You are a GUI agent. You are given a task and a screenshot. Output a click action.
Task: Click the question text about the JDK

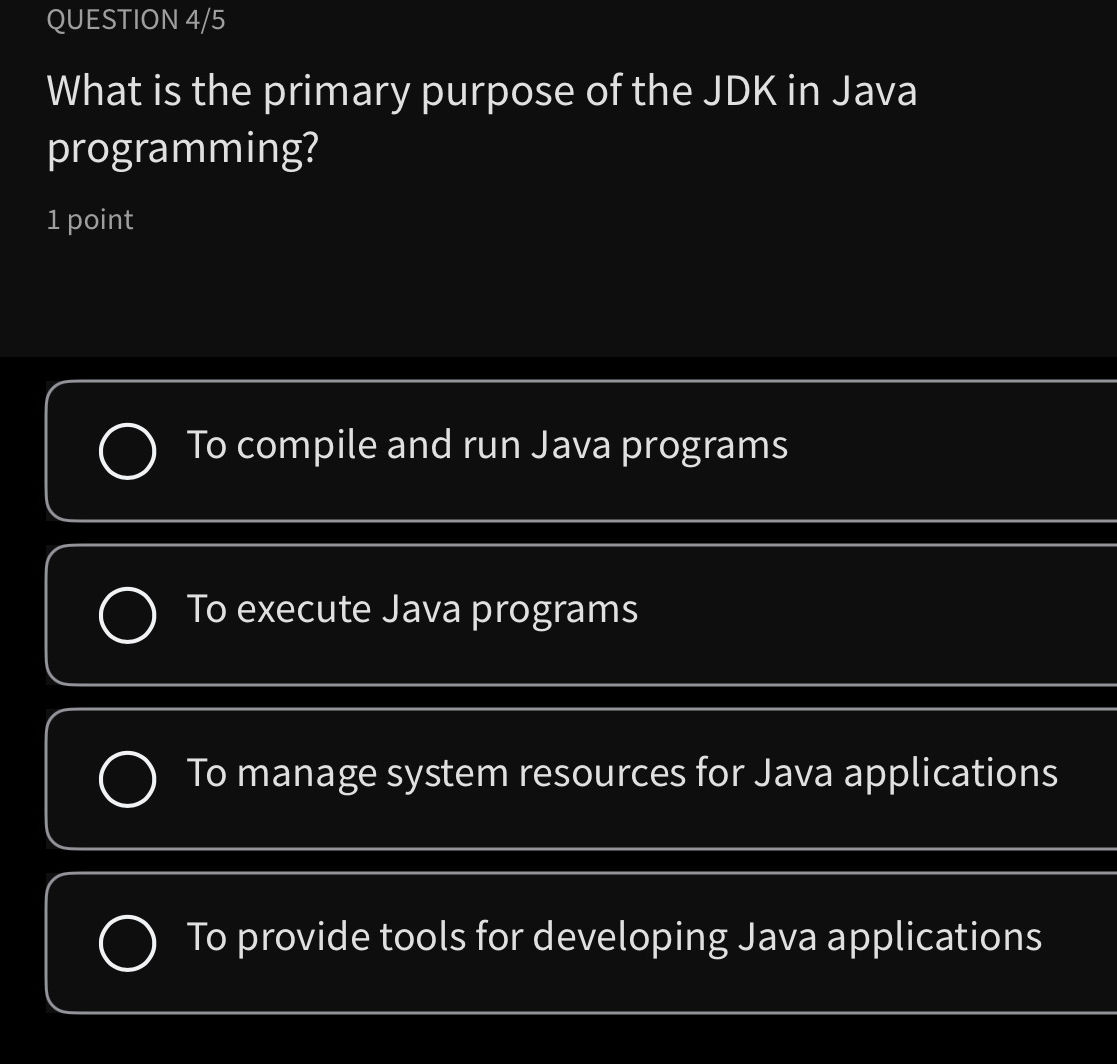pyautogui.click(x=482, y=117)
